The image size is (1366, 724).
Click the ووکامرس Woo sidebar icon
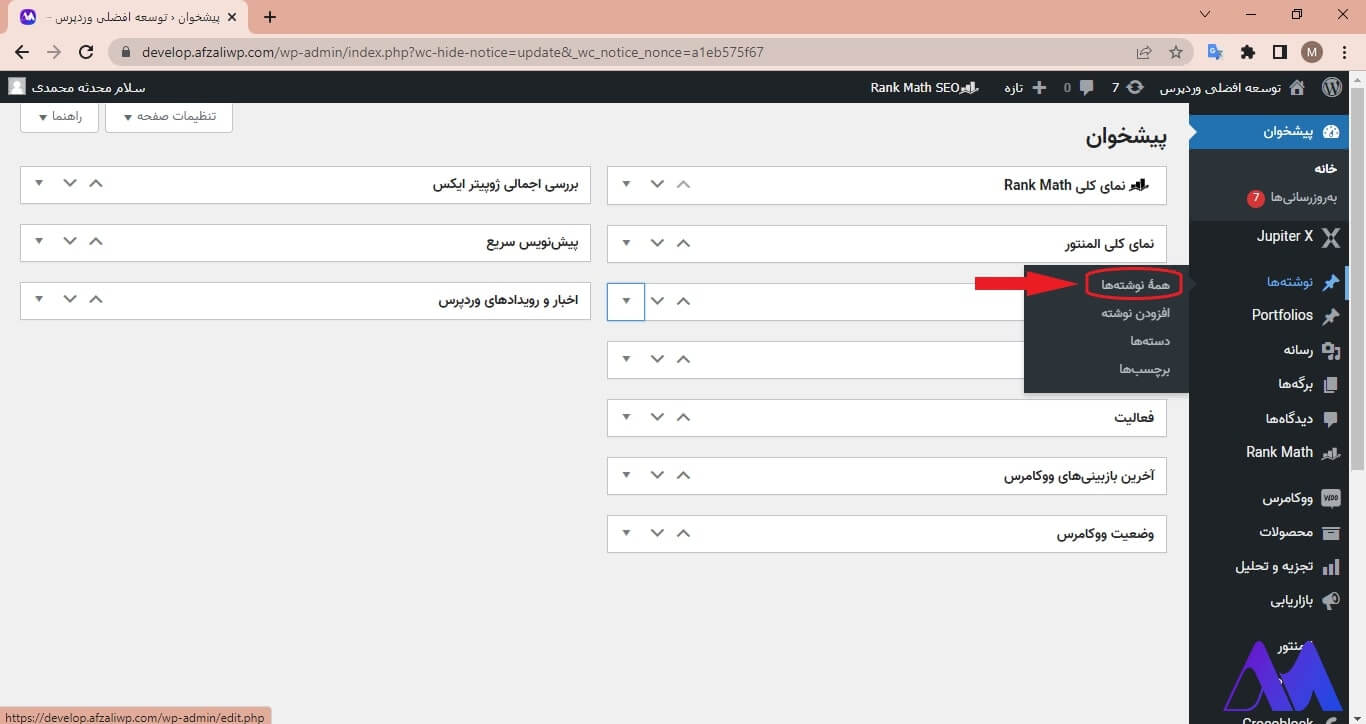coord(1330,498)
